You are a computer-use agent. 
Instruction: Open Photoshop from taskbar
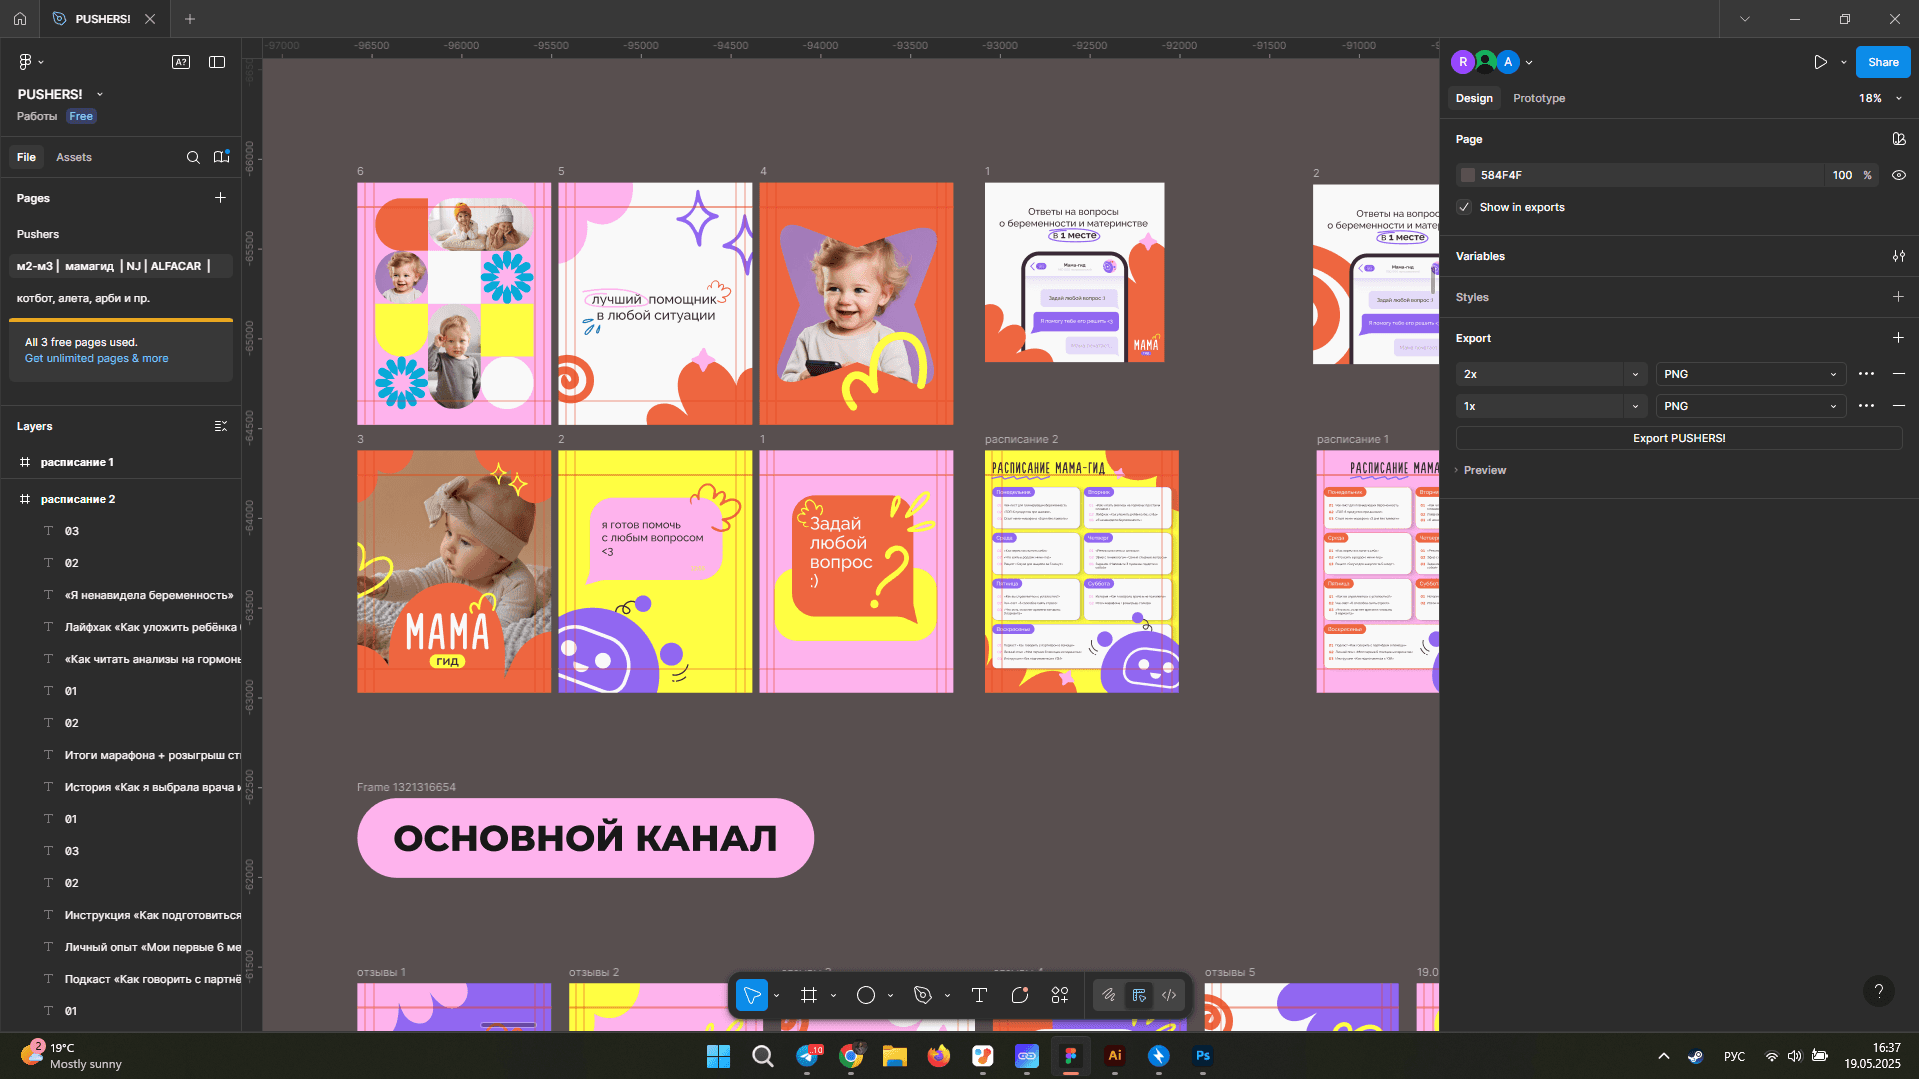(1203, 1056)
